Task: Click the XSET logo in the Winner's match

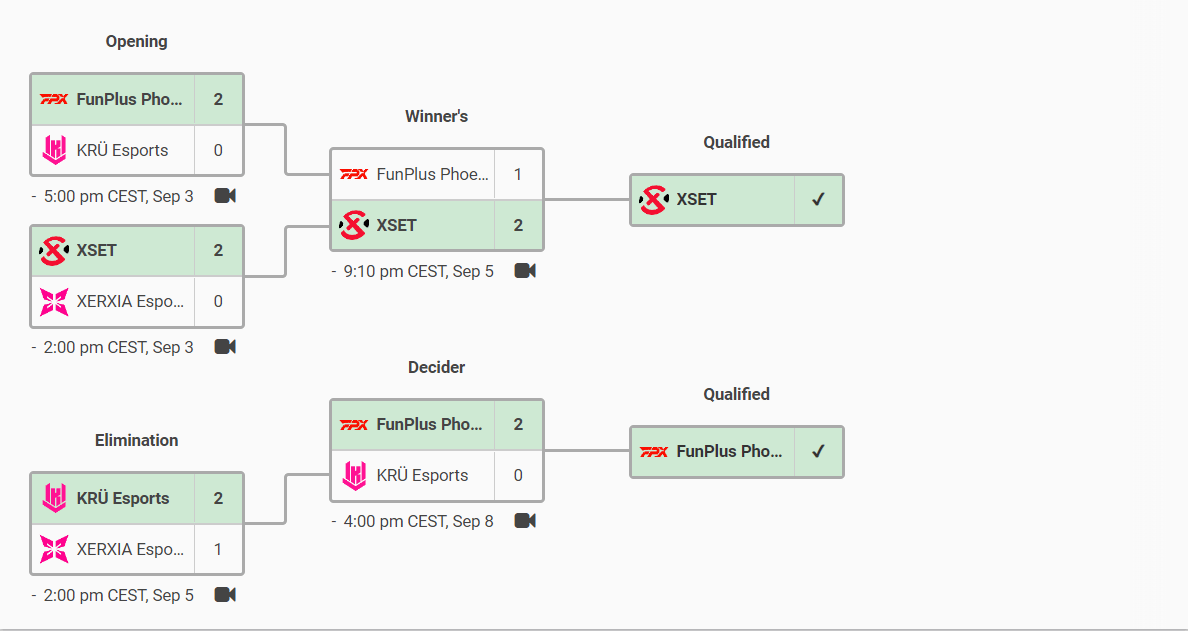Action: click(354, 225)
